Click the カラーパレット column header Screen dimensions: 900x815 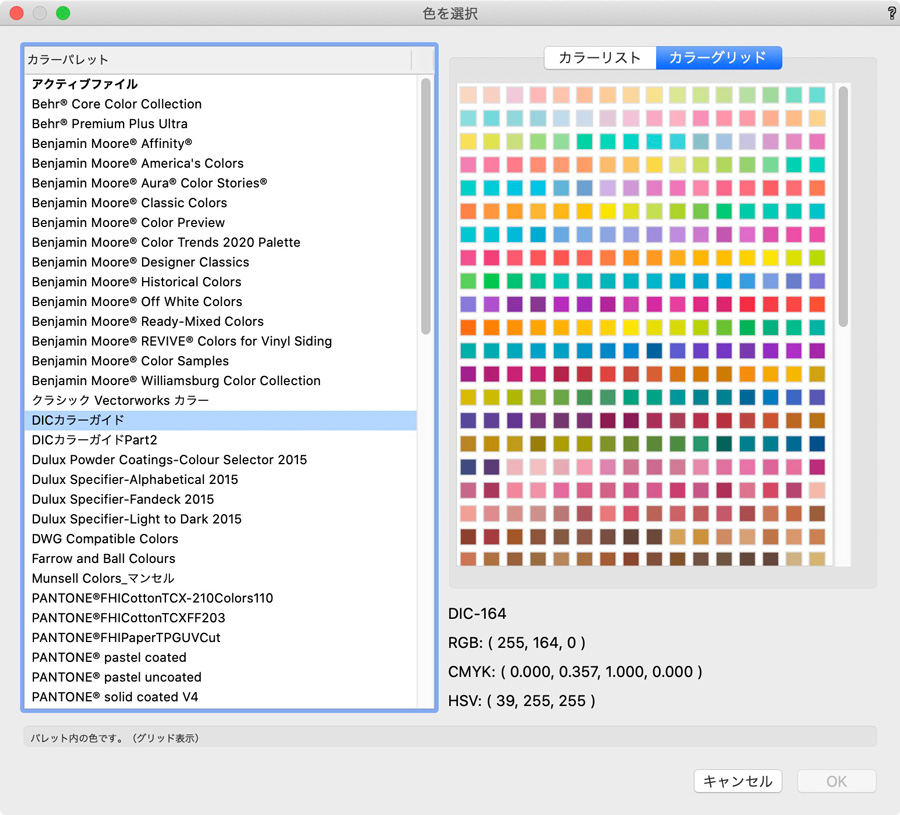[x=218, y=60]
